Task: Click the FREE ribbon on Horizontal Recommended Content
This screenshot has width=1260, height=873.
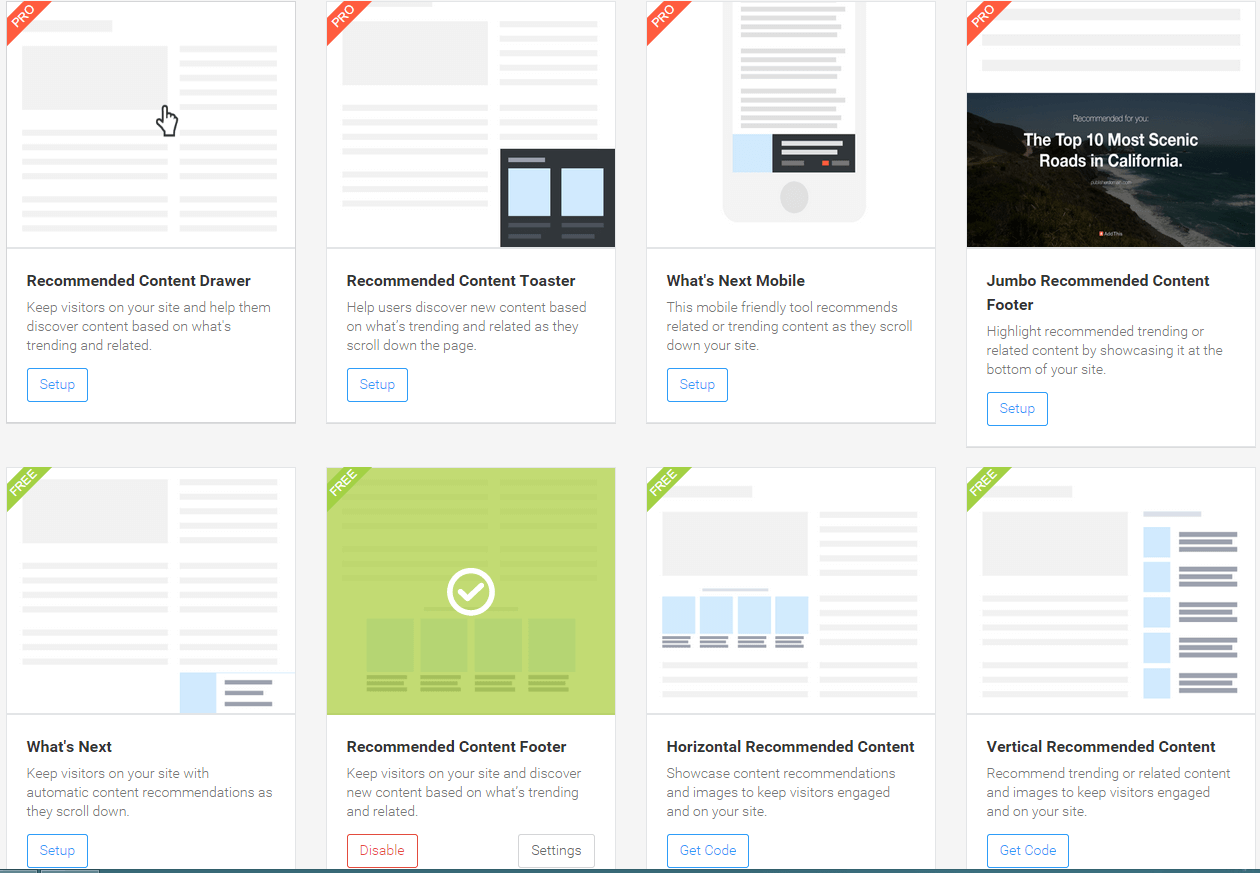Action: point(663,484)
